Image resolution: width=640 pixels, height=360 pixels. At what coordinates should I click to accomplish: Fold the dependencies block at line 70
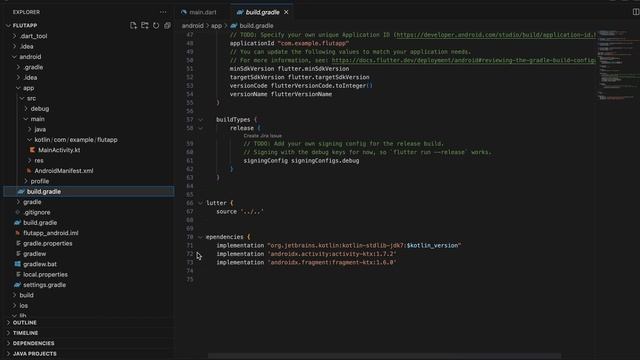coord(200,237)
